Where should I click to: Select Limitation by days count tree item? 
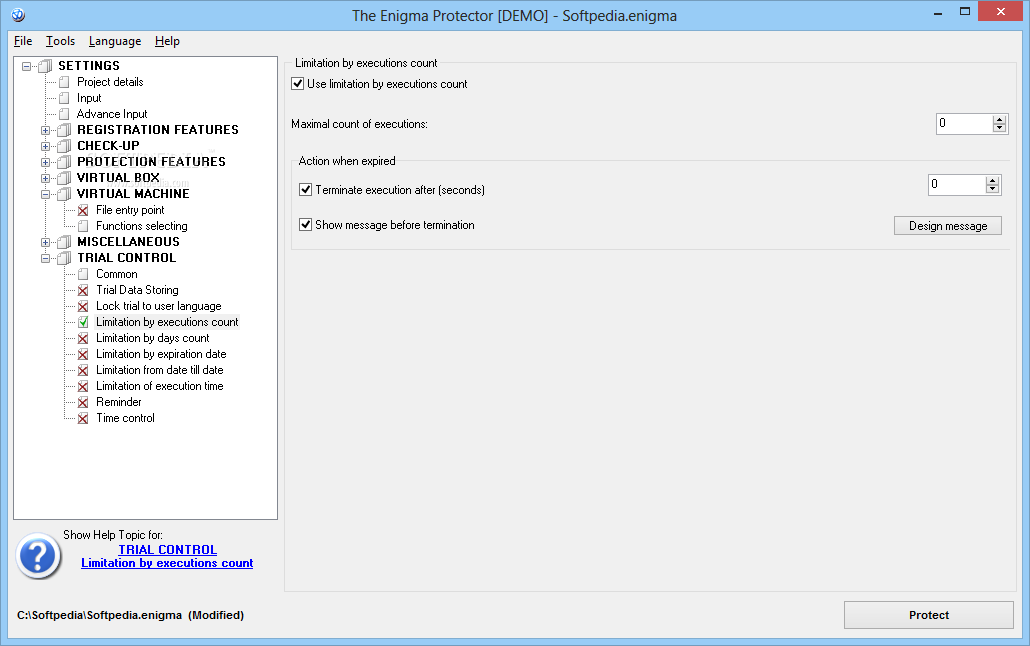pyautogui.click(x=152, y=338)
